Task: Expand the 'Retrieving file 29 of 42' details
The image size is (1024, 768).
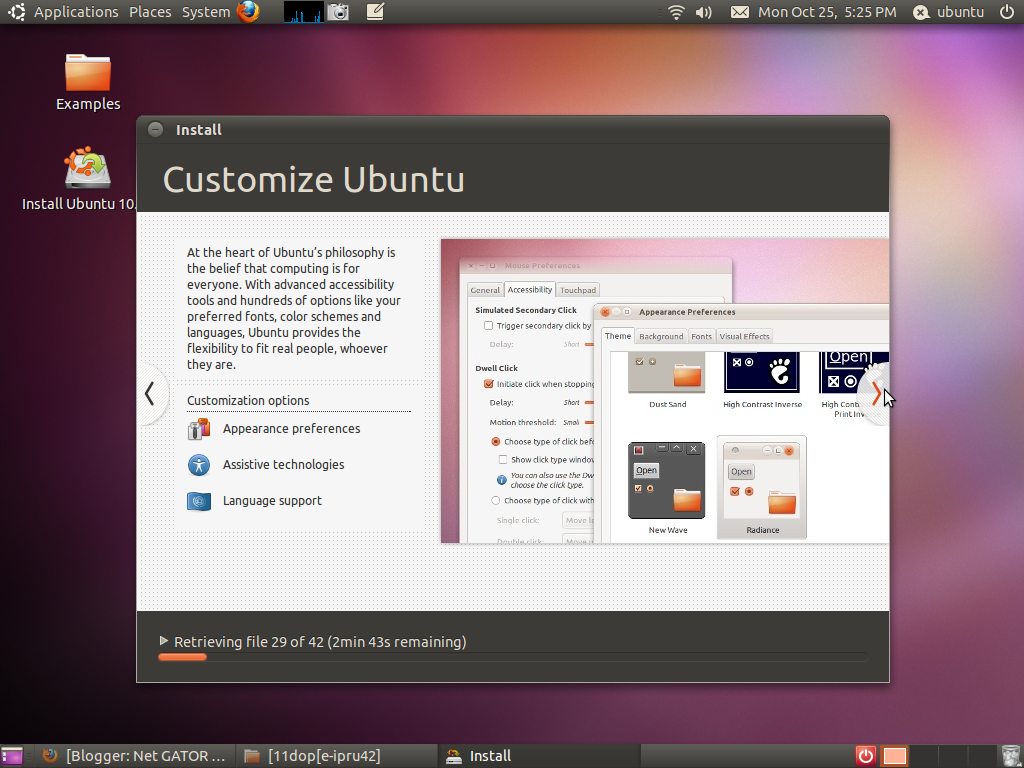Action: [166, 641]
